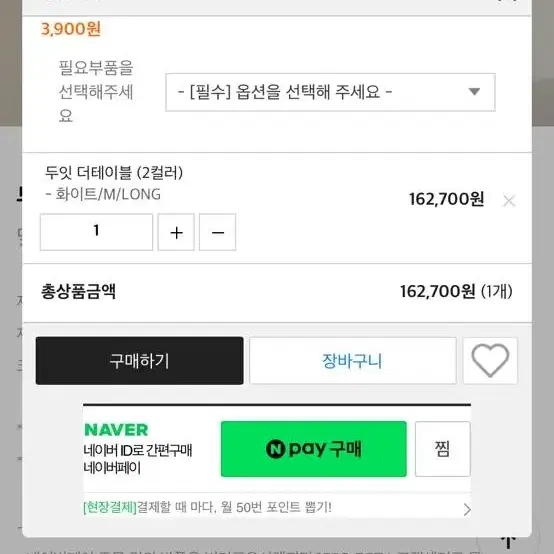Screen dimensions: 554x554
Task: Decrease quantity with the minus button
Action: pyautogui.click(x=217, y=232)
